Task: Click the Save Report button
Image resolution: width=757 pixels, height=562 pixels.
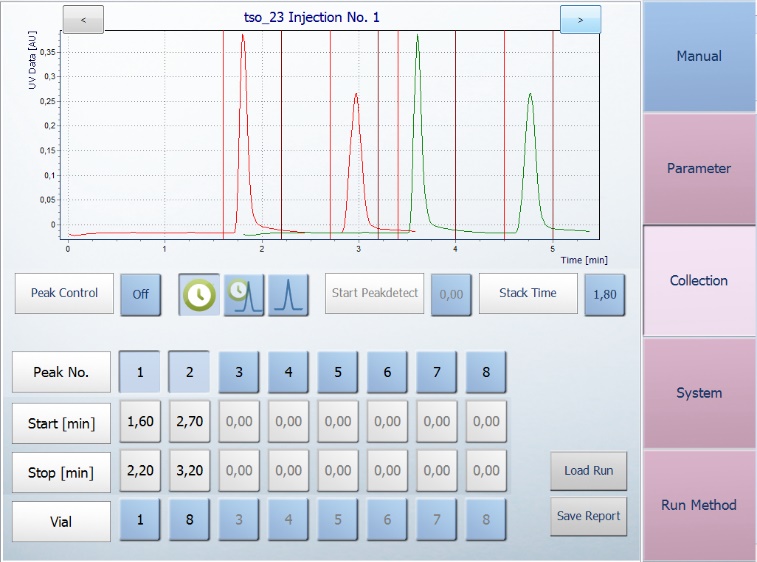Action: 588,516
